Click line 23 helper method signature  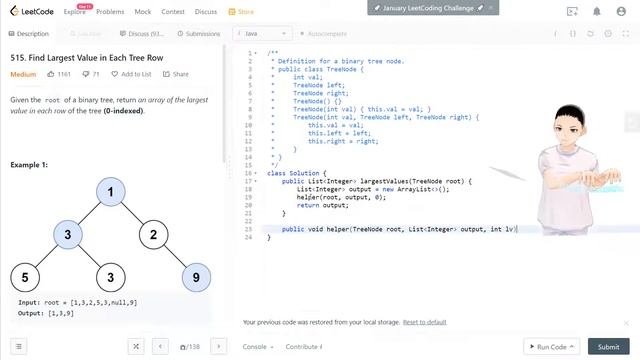(399, 229)
